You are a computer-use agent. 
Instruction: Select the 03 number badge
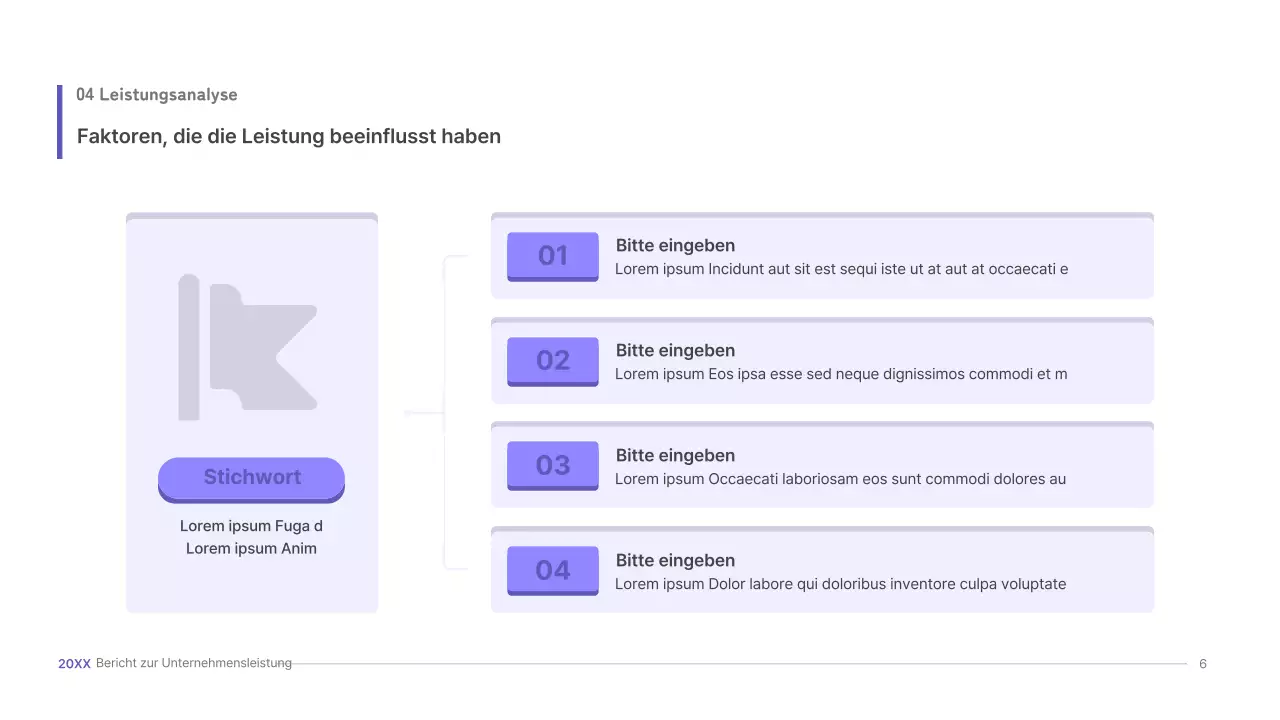[553, 465]
